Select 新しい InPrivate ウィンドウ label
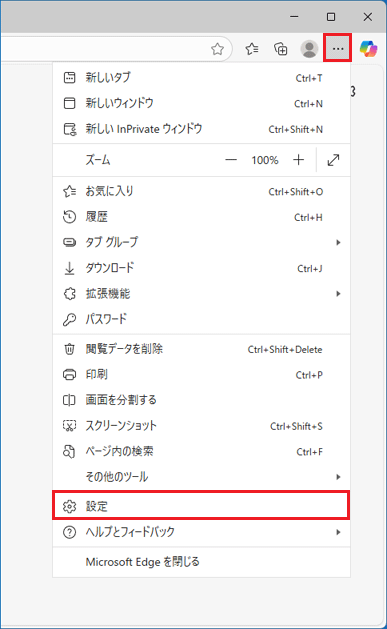 [144, 129]
